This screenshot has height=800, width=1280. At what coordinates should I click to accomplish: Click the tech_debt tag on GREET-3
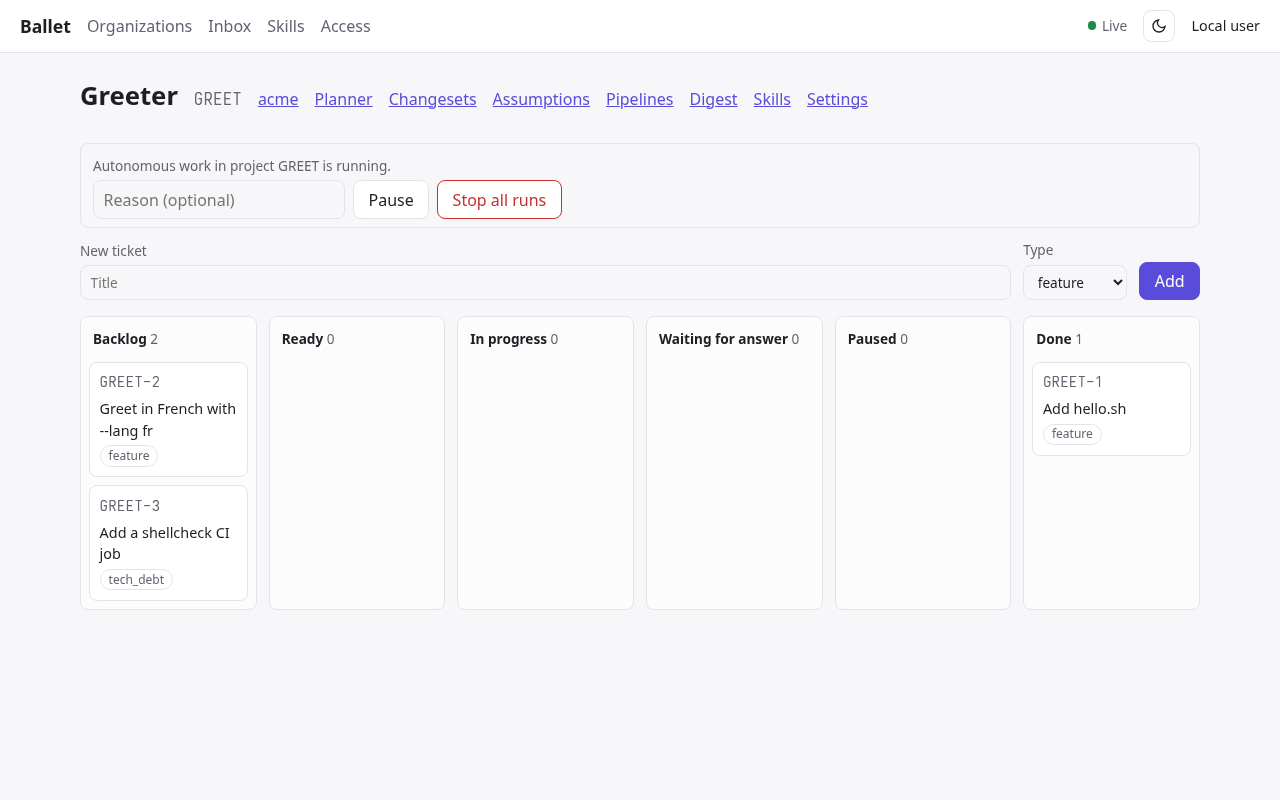click(x=136, y=580)
